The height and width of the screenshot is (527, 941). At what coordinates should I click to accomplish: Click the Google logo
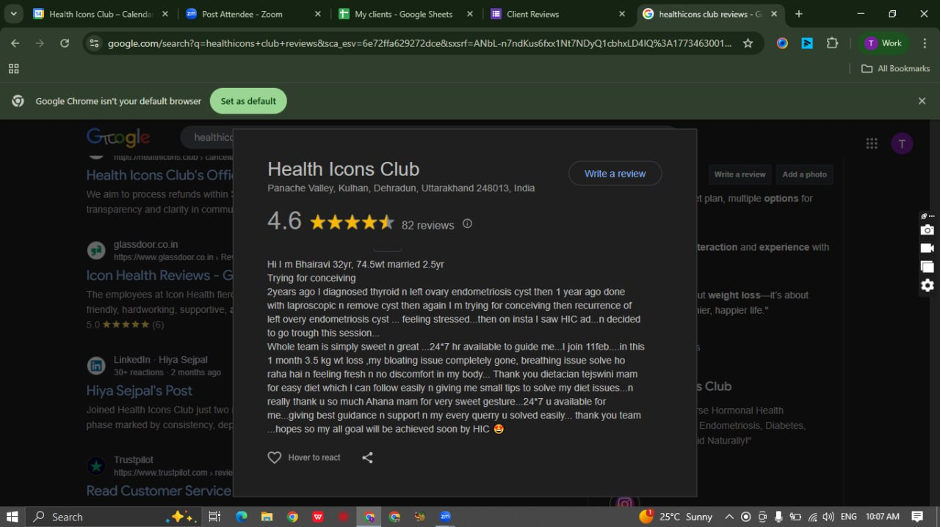point(118,137)
